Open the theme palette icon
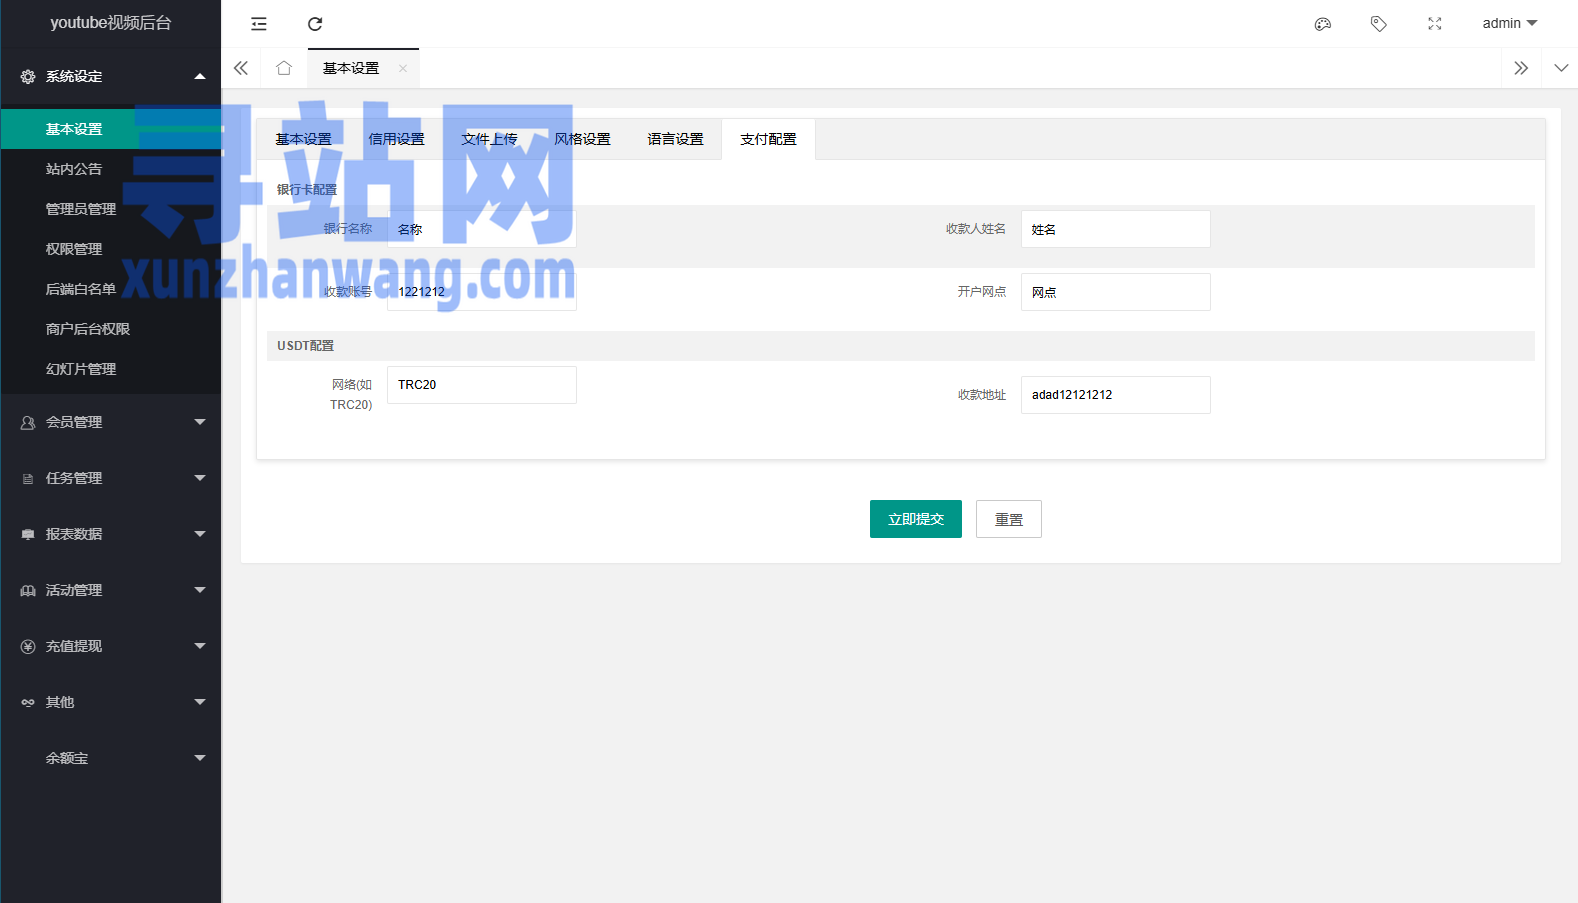Image resolution: width=1578 pixels, height=903 pixels. click(1323, 24)
